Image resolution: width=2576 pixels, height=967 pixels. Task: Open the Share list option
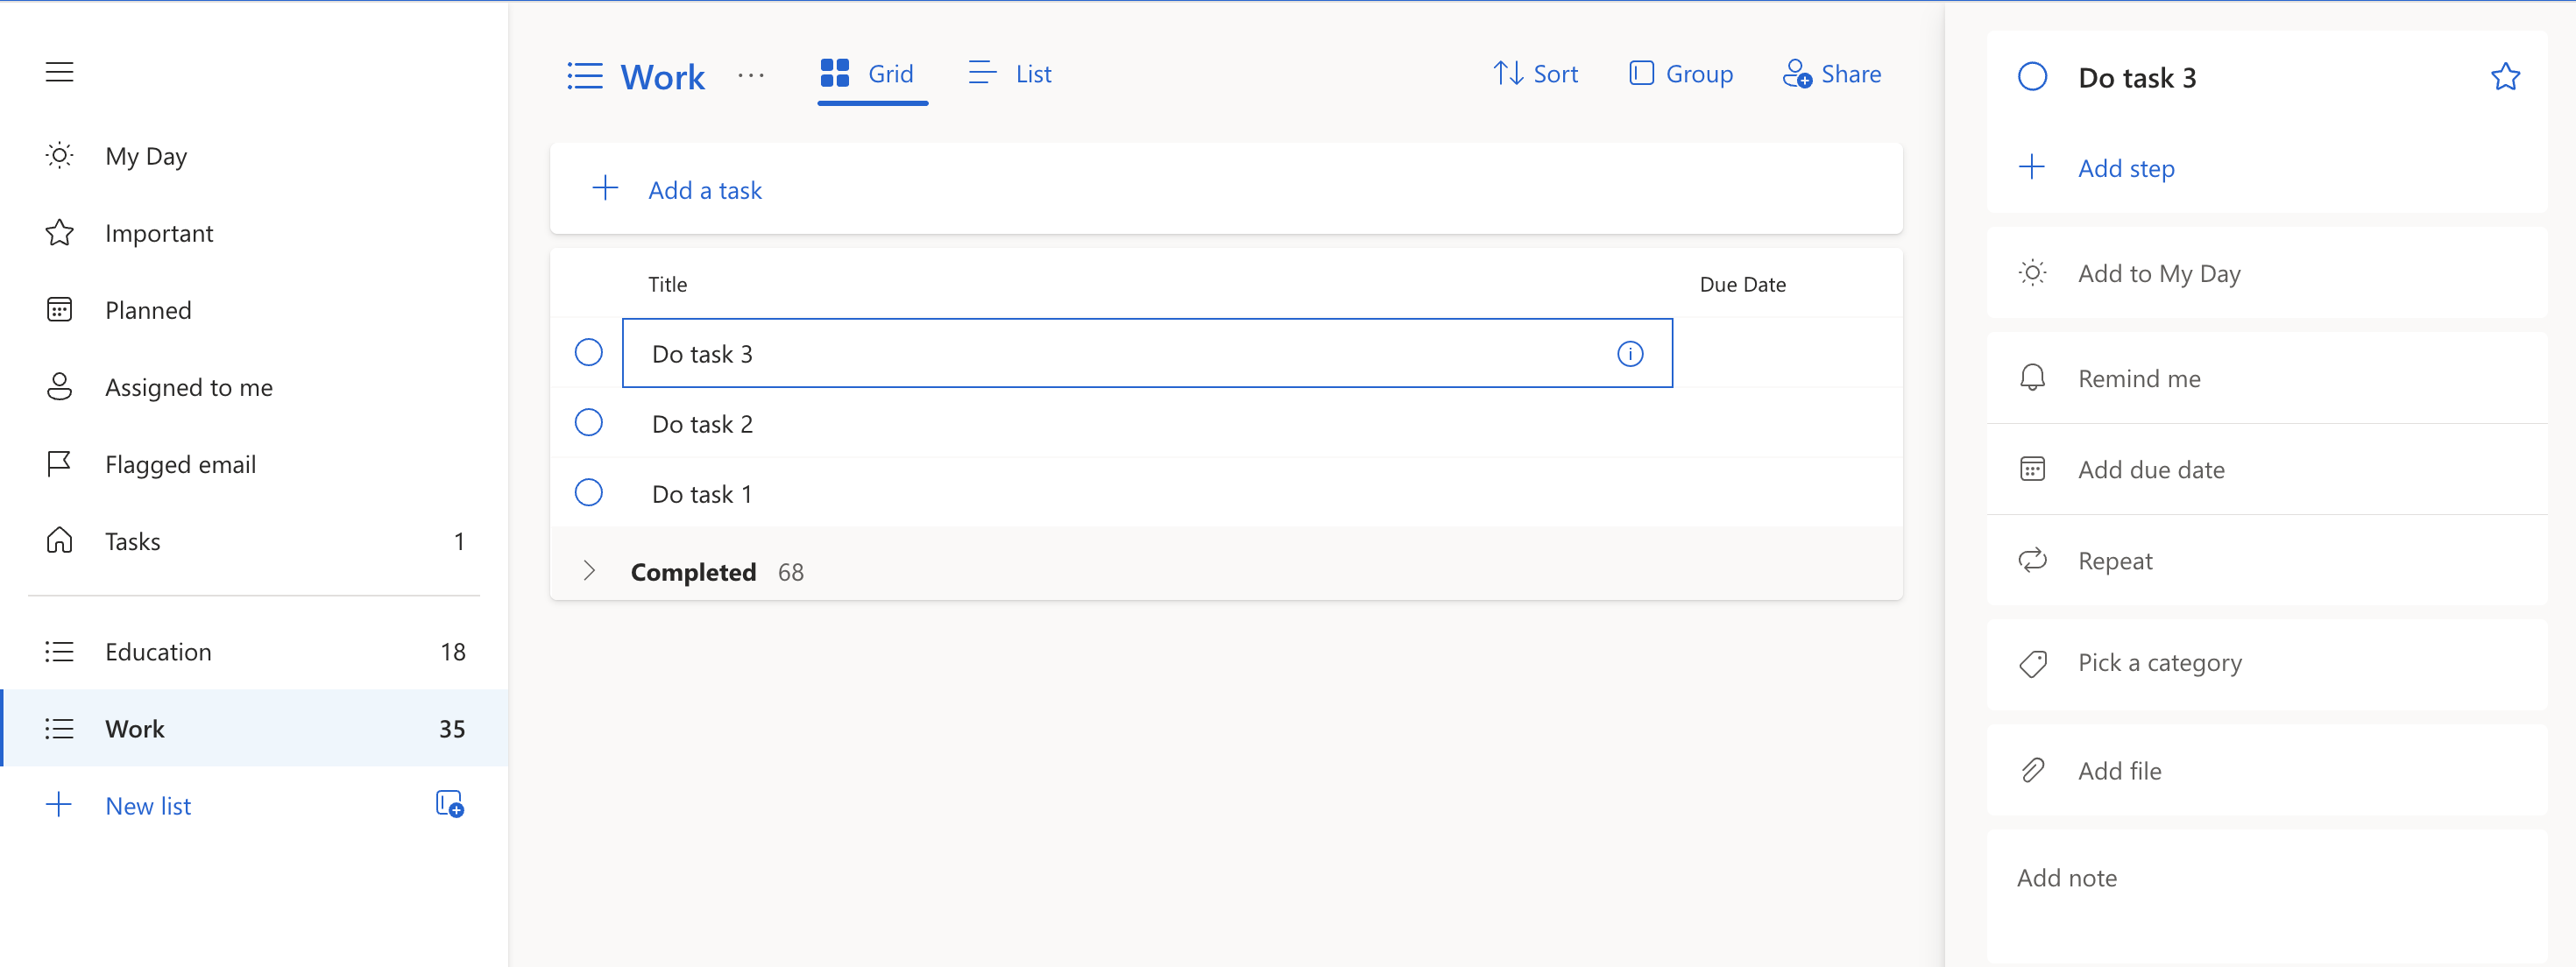click(x=1831, y=74)
